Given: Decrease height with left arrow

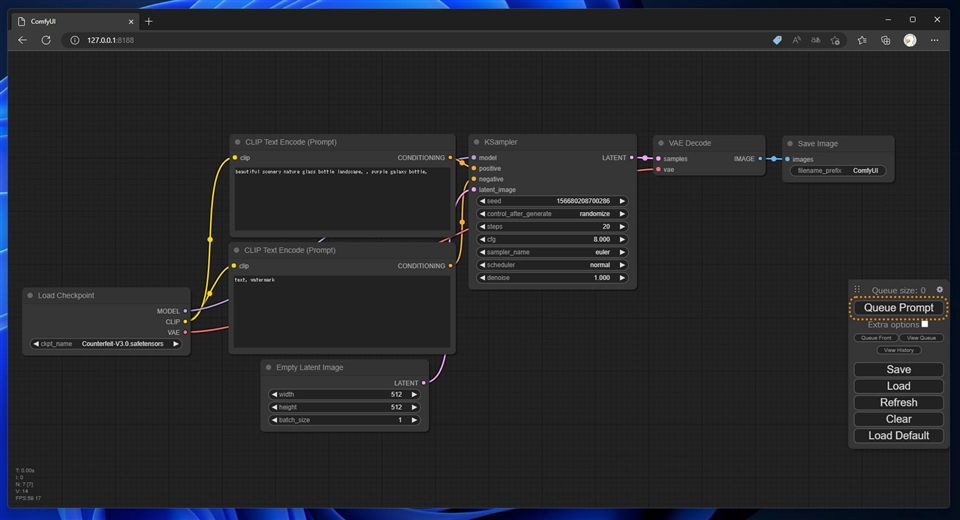Looking at the screenshot, I should [274, 407].
